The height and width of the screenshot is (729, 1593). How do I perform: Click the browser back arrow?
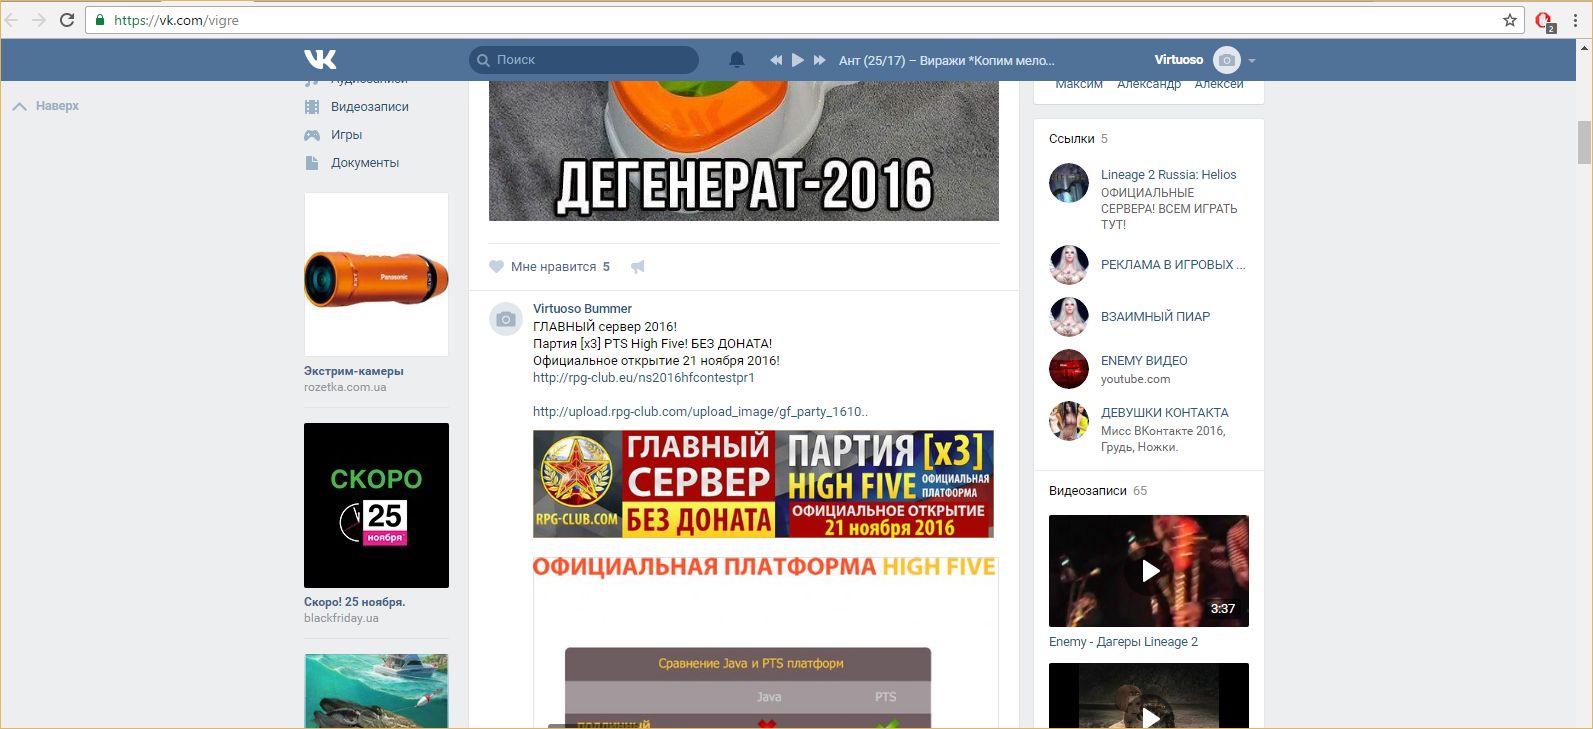tap(13, 20)
